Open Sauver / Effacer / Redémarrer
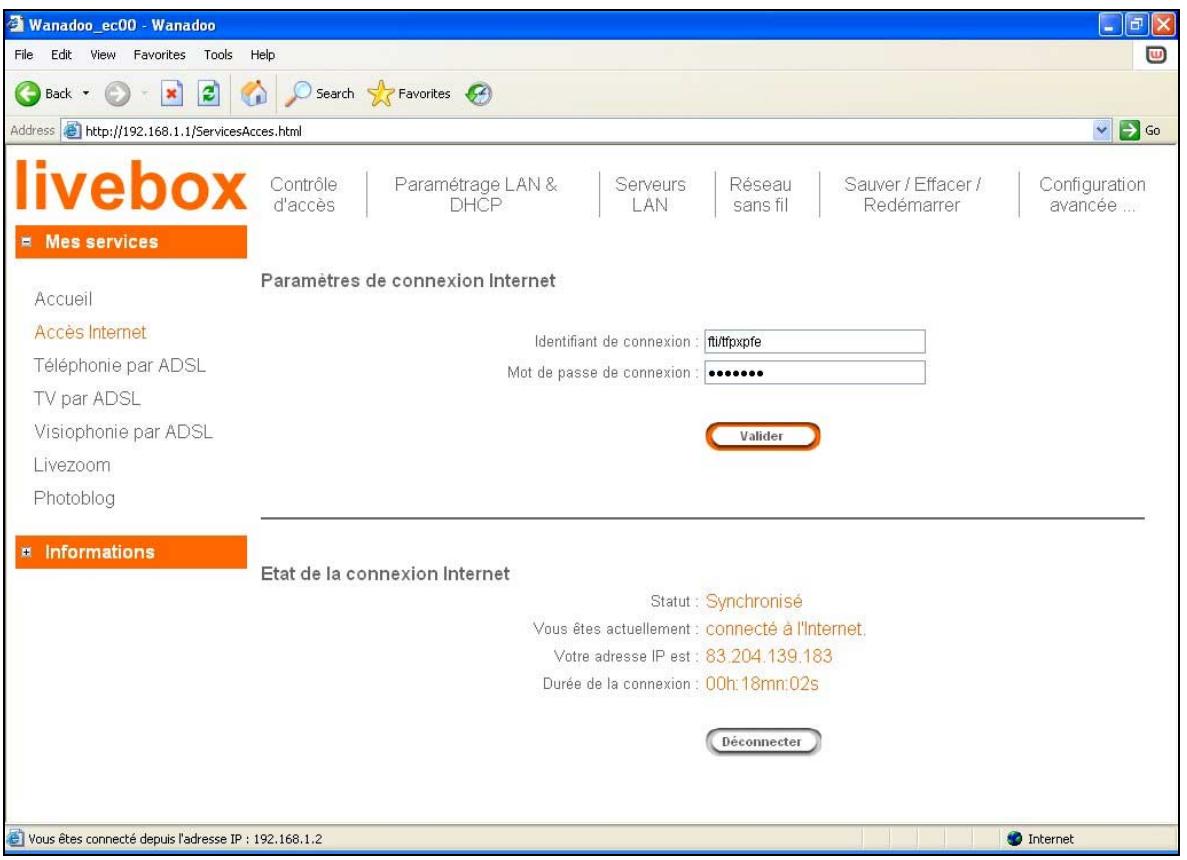This screenshot has height=860, width=1187. pyautogui.click(x=912, y=195)
